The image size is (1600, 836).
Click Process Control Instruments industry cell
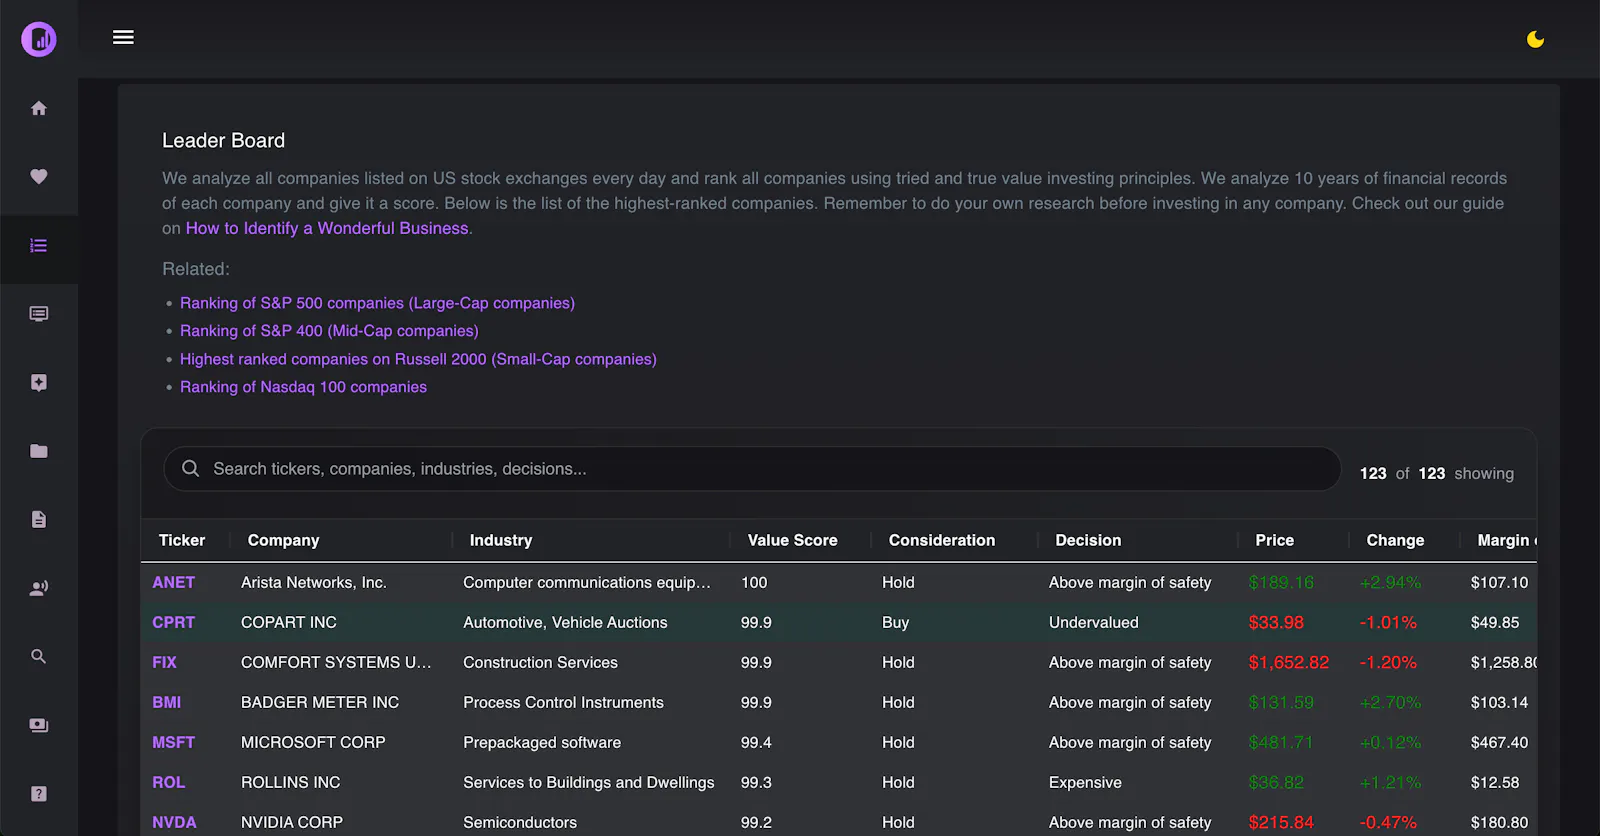[563, 702]
